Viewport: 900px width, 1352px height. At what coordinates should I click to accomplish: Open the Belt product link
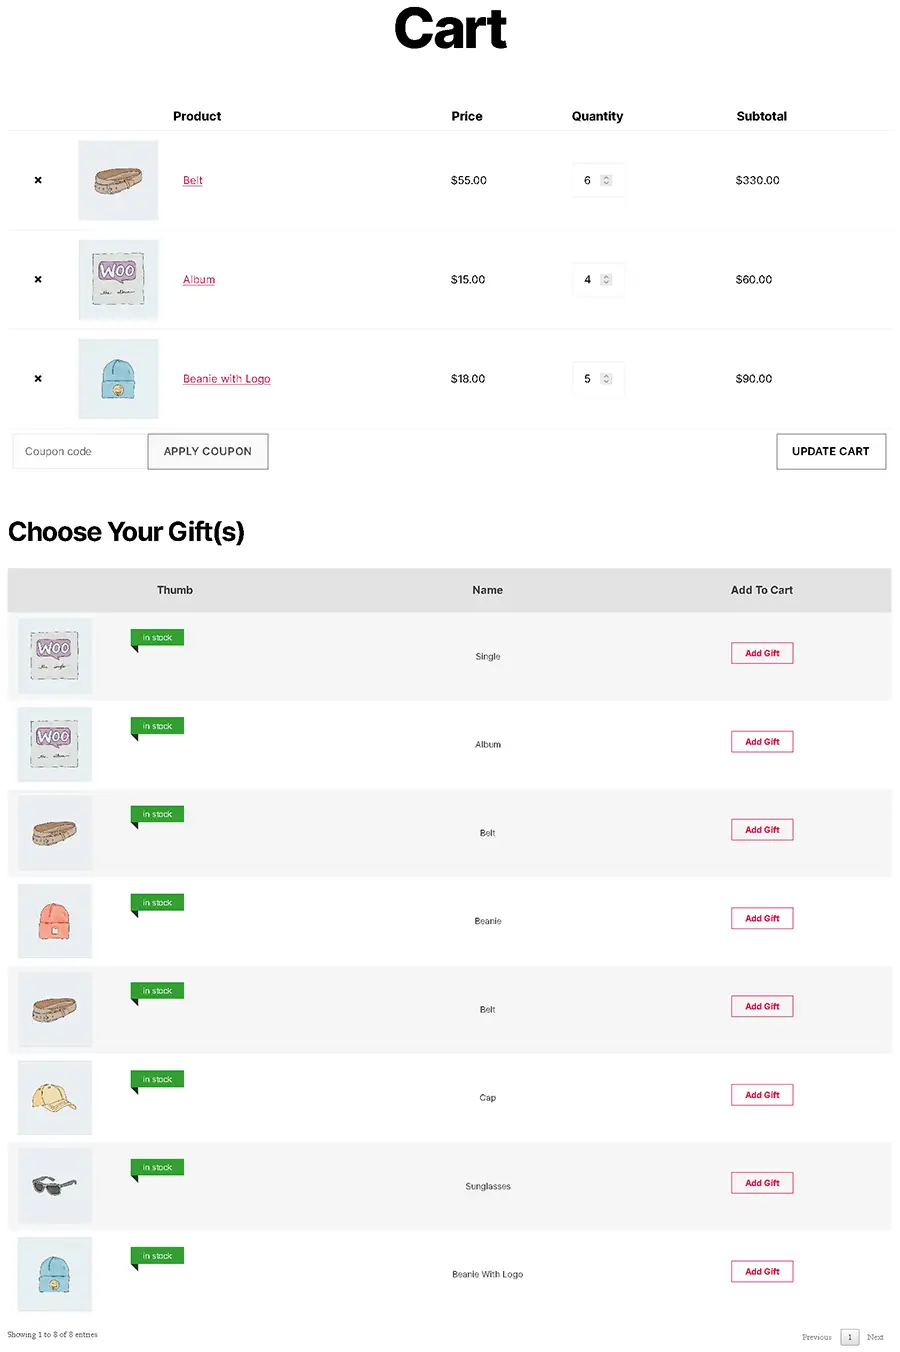[x=192, y=181]
